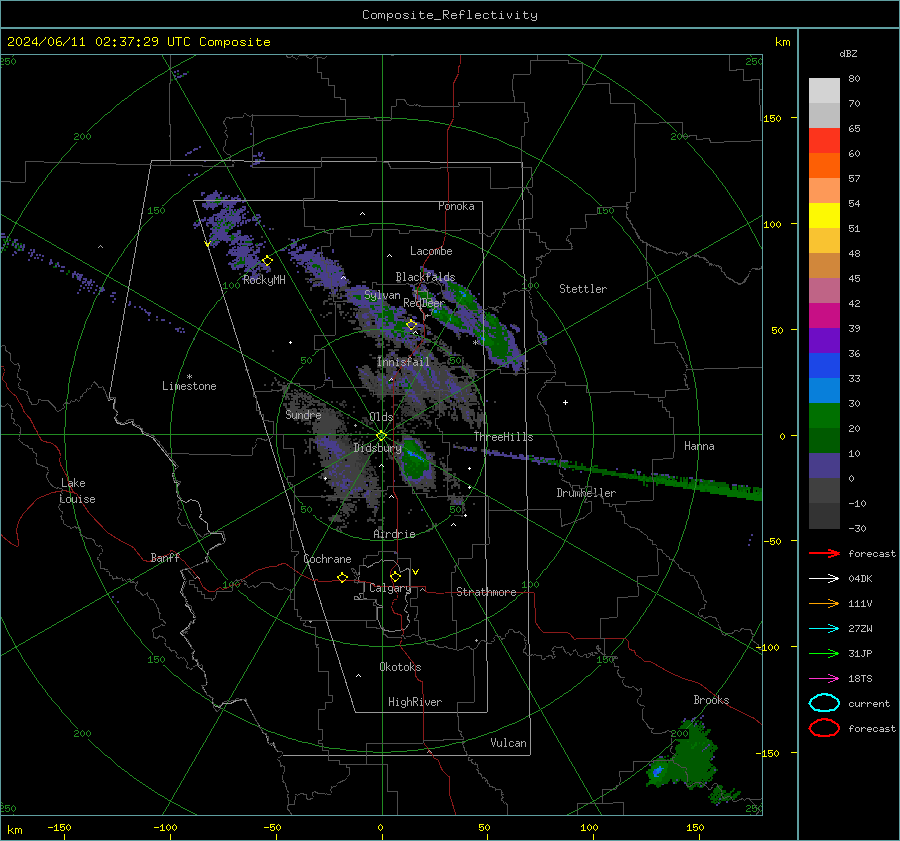Click the Hanna label
This screenshot has height=841, width=900.
699,446
